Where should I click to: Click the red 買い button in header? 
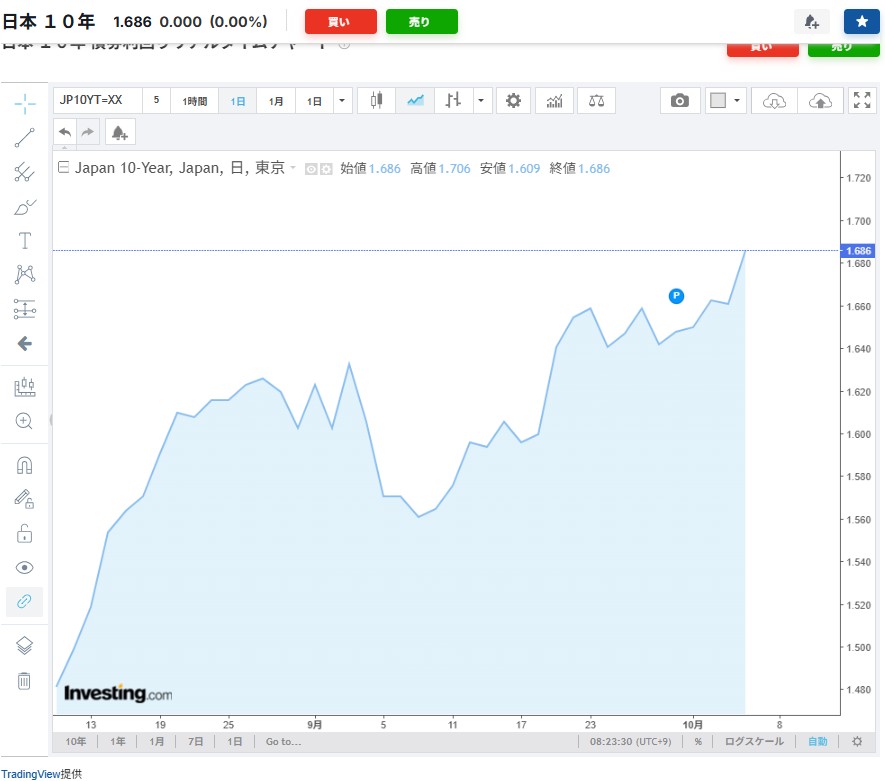[341, 21]
